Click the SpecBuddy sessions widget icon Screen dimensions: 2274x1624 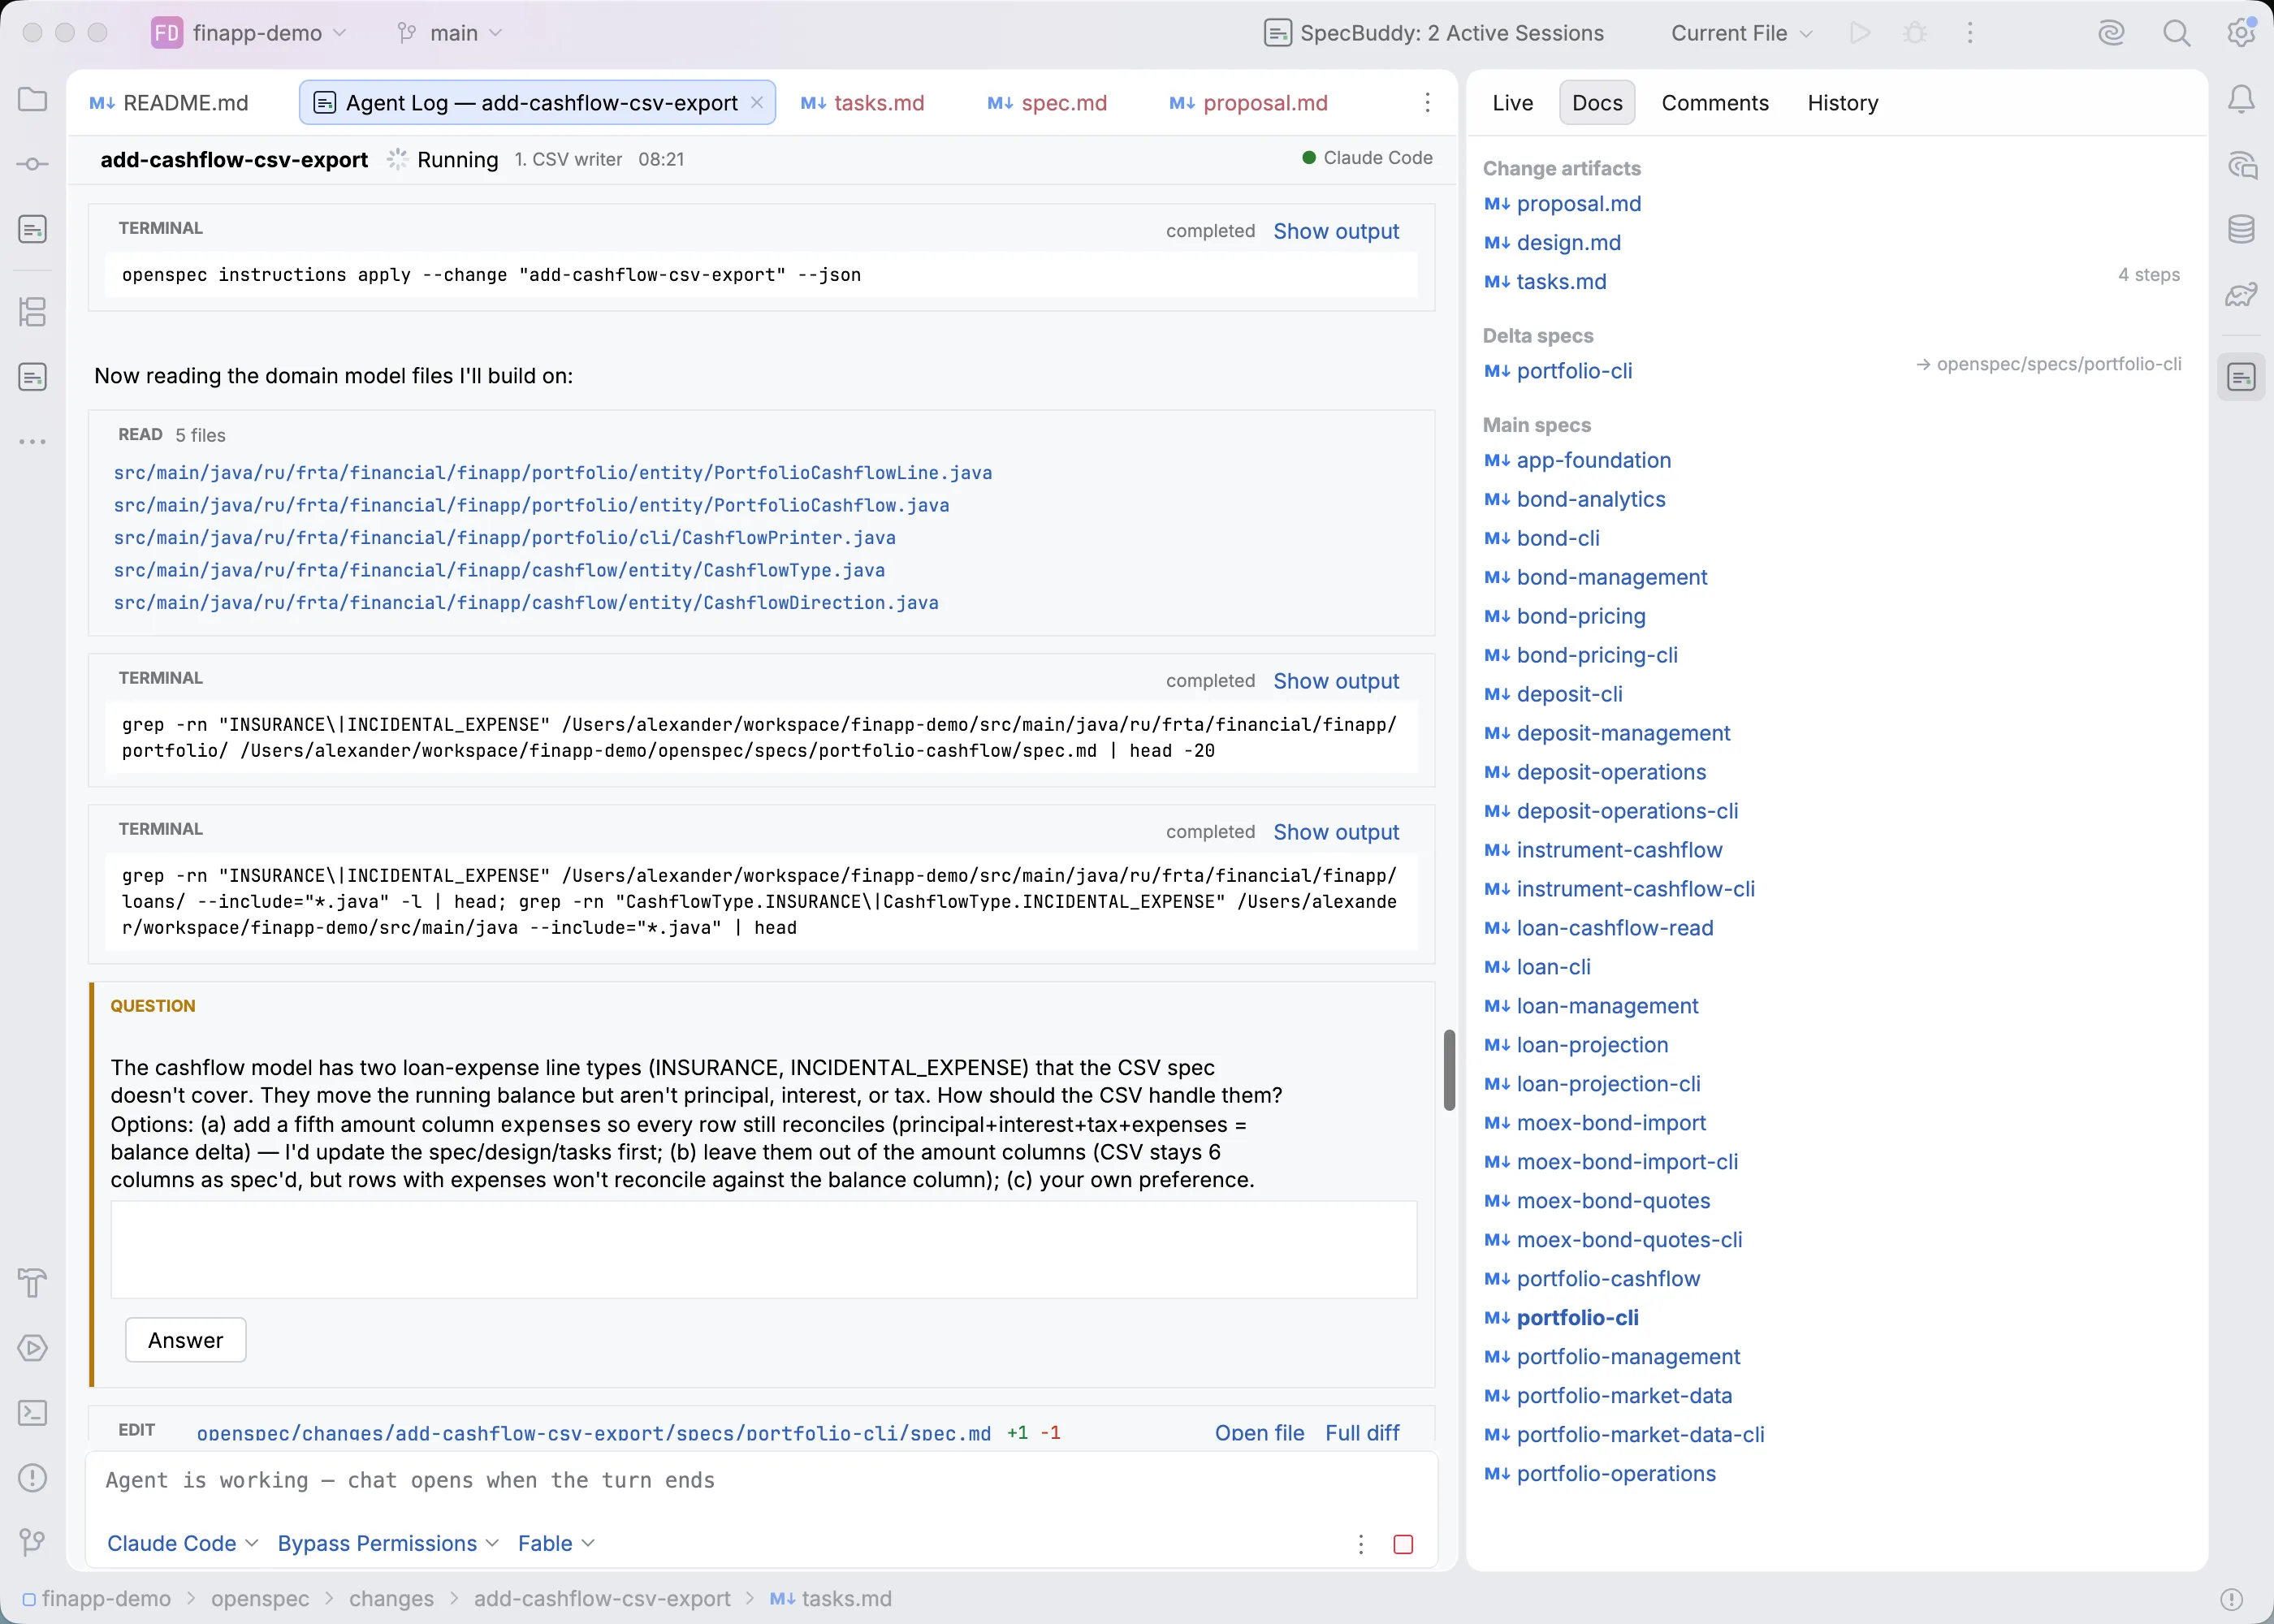(1277, 33)
